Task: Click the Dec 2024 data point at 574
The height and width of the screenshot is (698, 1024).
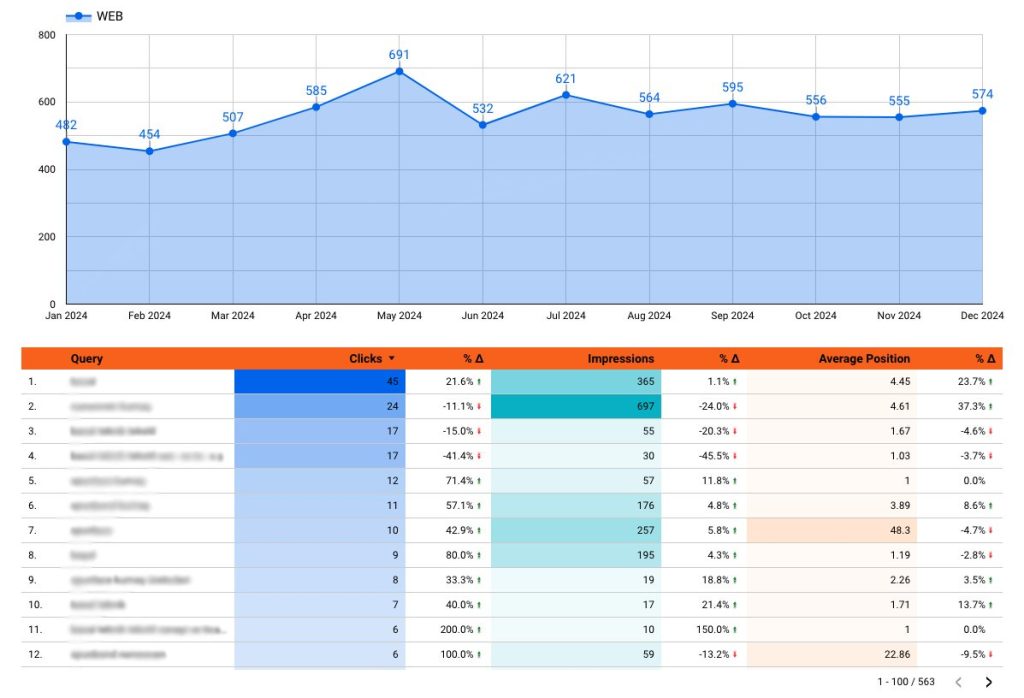Action: coord(982,111)
